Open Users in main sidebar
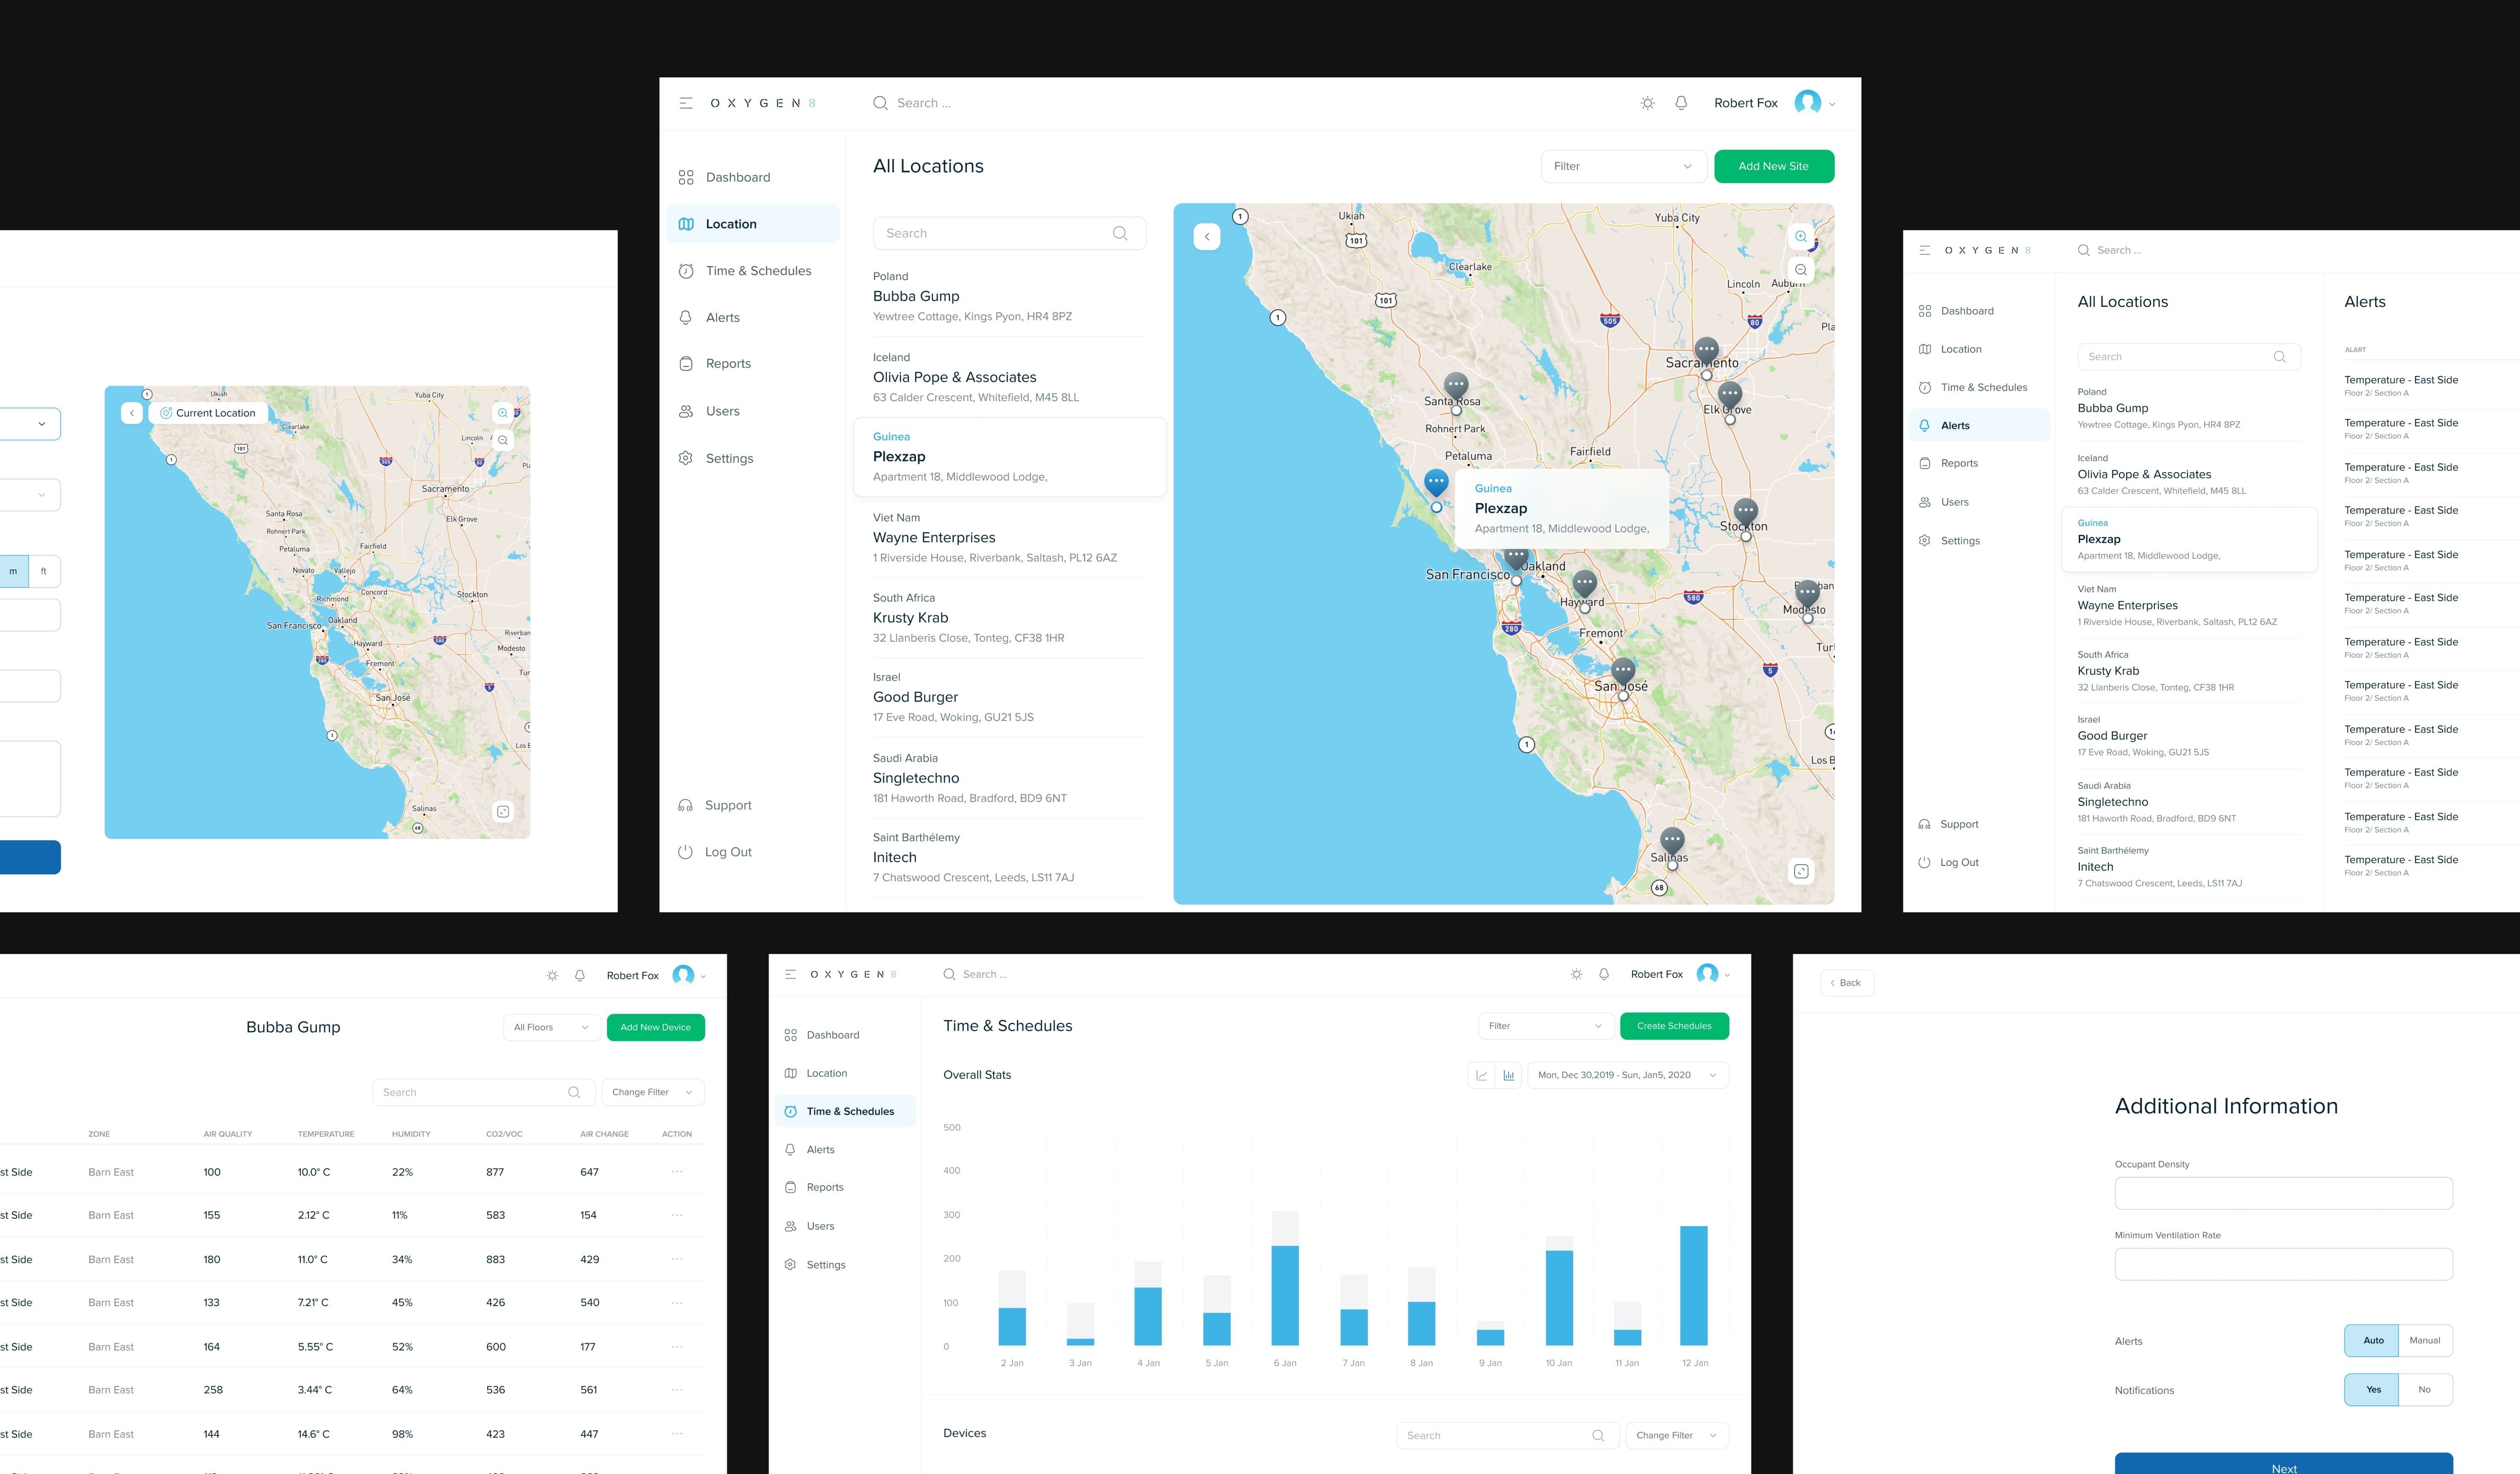Viewport: 2520px width, 1474px height. point(752,411)
